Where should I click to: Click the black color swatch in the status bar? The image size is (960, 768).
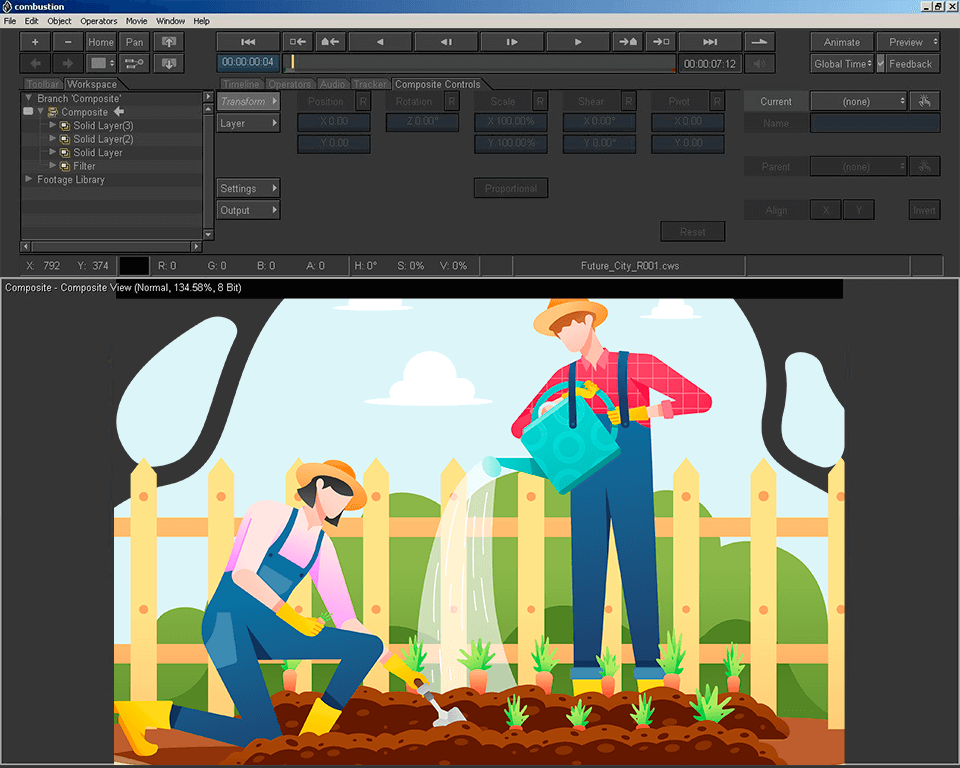tap(134, 265)
